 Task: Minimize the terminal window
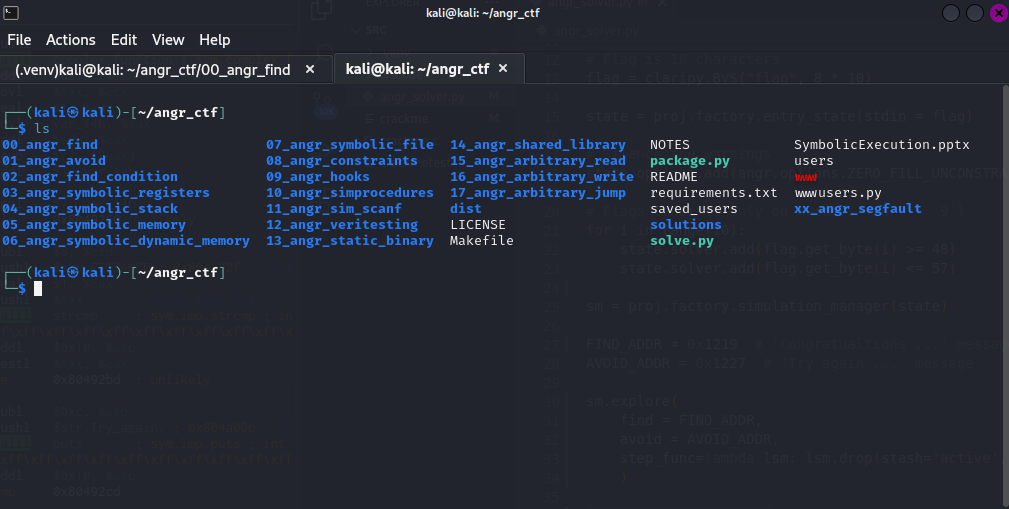click(x=950, y=13)
